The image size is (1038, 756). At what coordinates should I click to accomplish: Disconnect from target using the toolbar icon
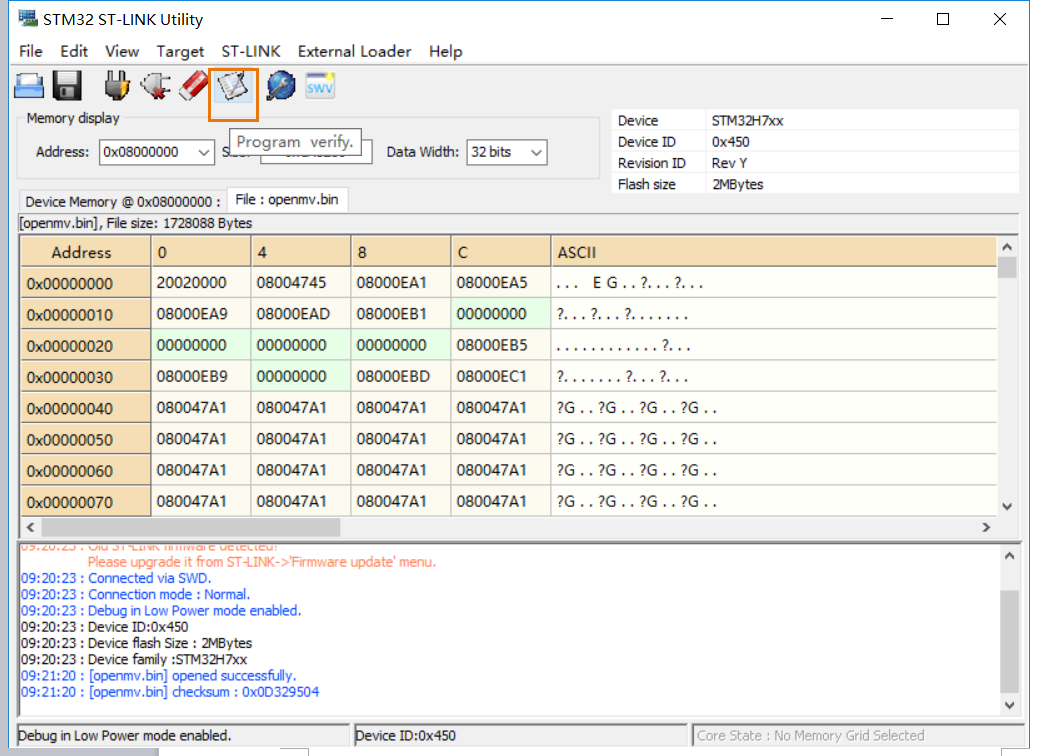click(156, 86)
